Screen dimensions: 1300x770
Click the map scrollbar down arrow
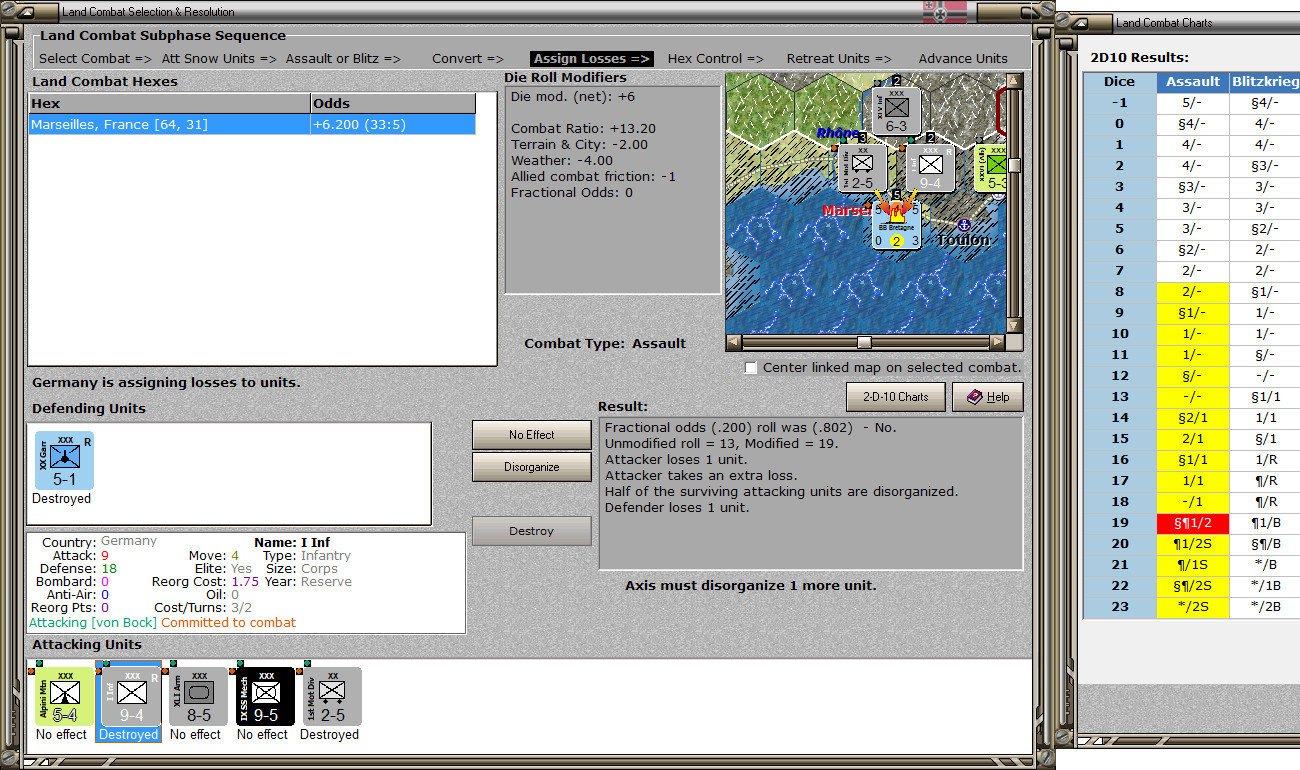tap(1014, 326)
